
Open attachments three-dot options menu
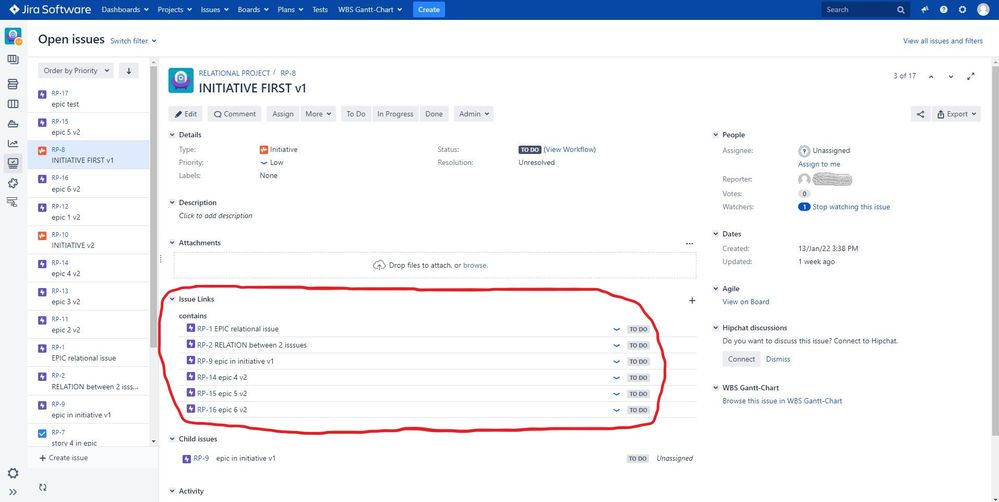coord(689,243)
